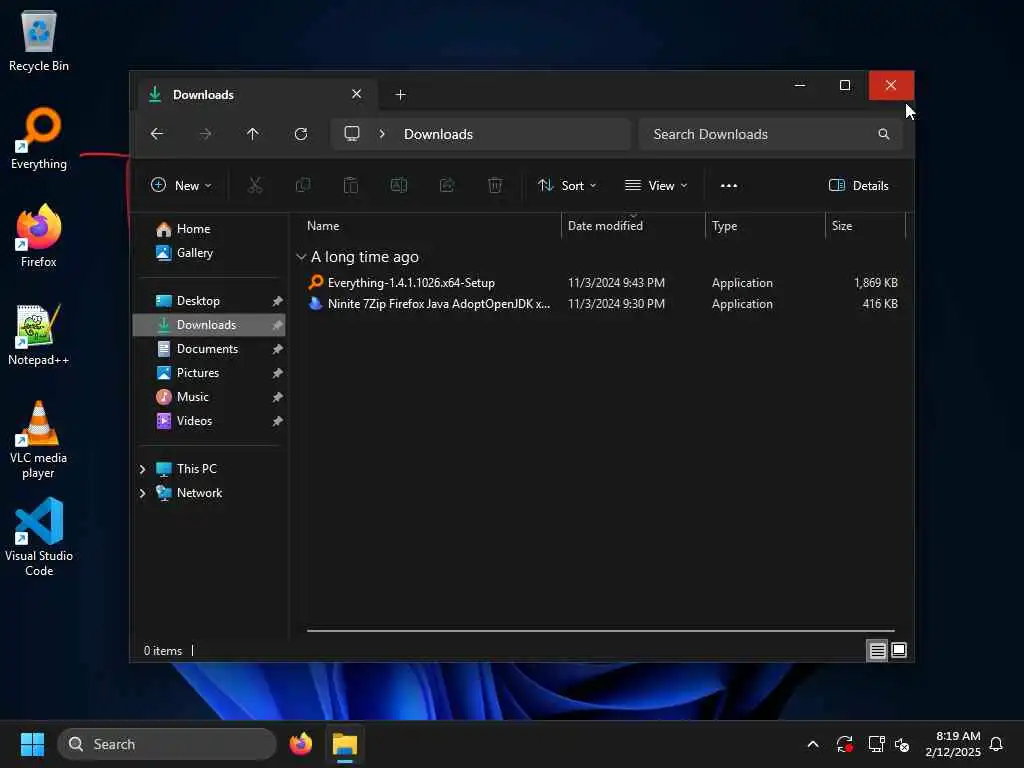Open Firefox from the taskbar
Viewport: 1024px width, 768px height.
301,744
